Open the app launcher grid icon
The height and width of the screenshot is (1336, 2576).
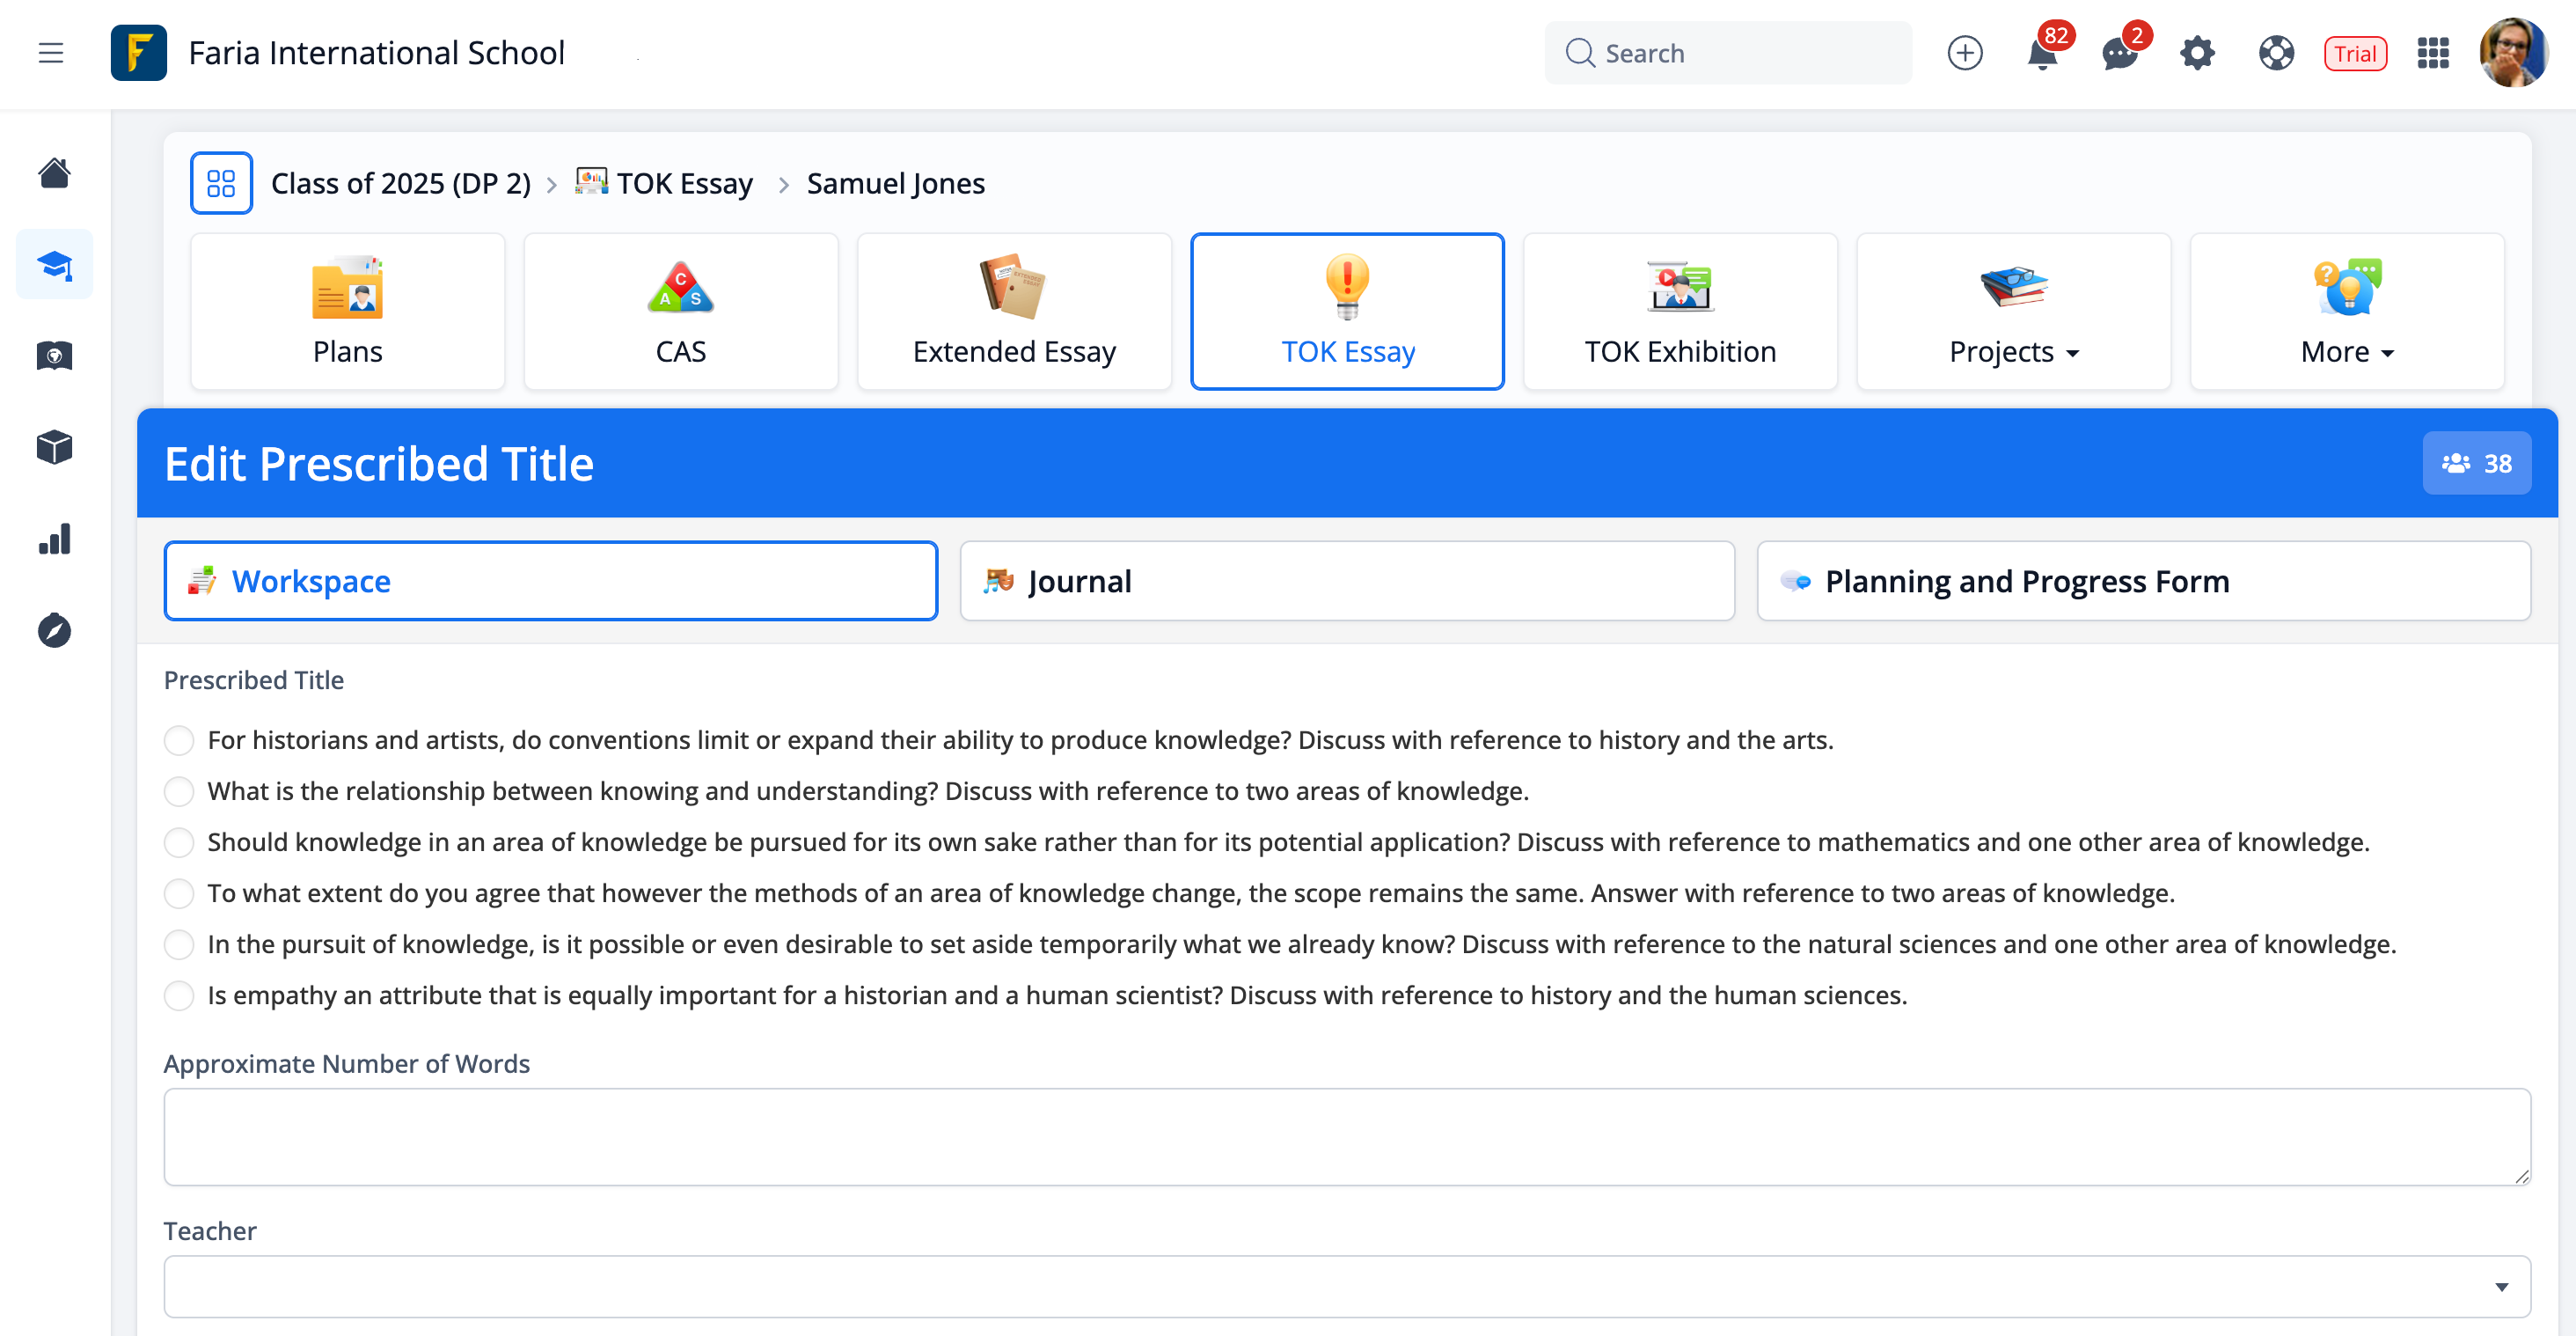[2432, 54]
